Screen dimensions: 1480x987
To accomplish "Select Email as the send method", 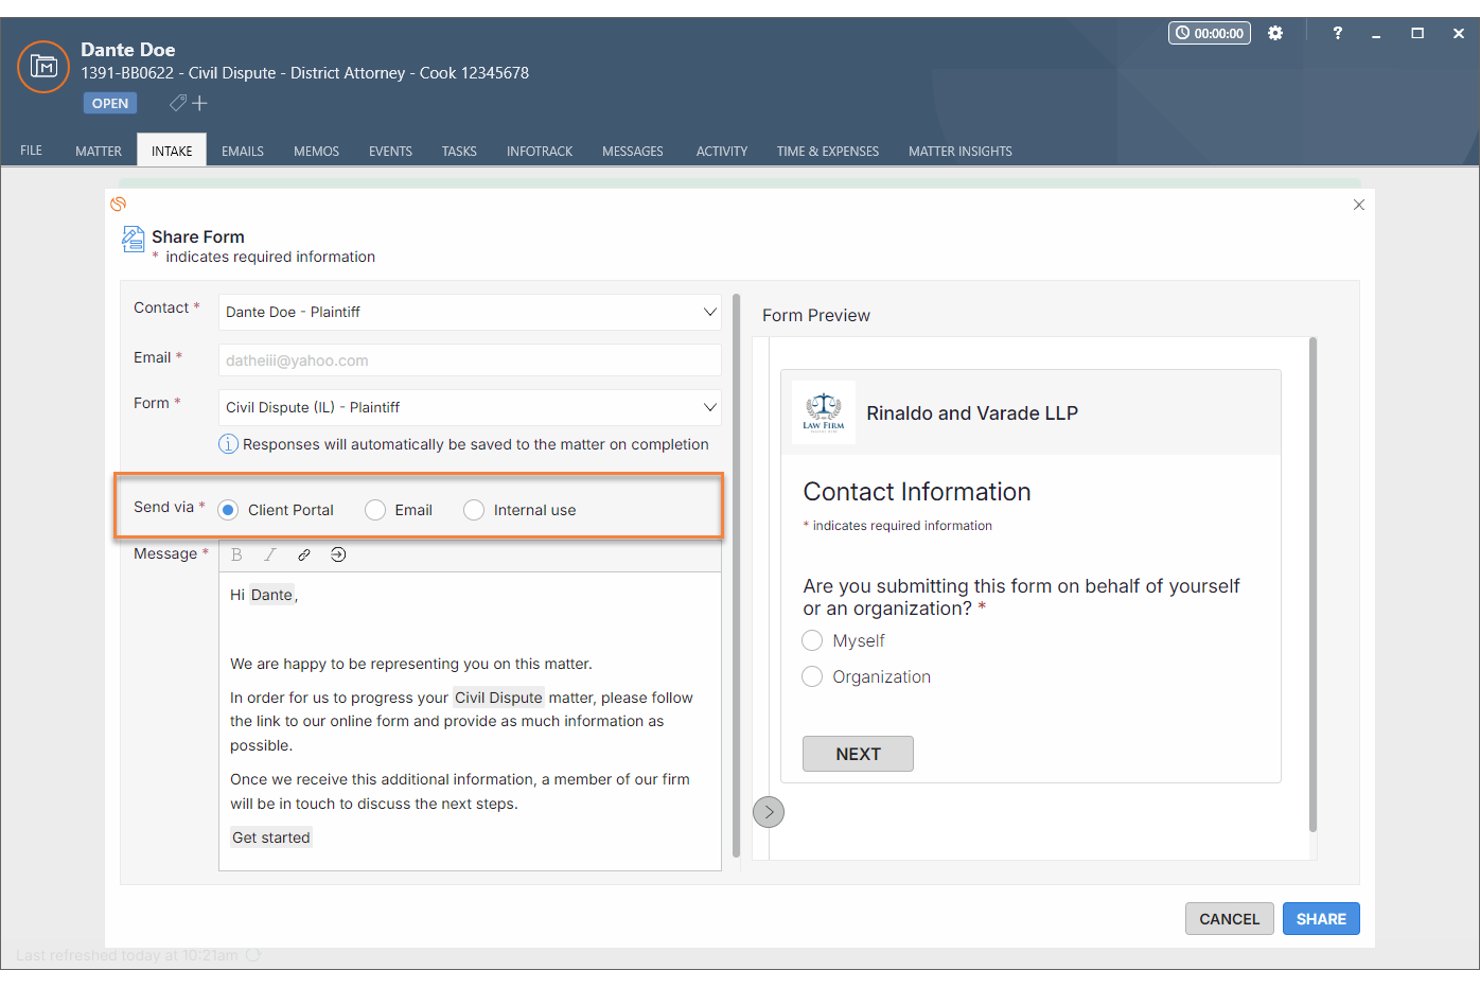I will [375, 510].
